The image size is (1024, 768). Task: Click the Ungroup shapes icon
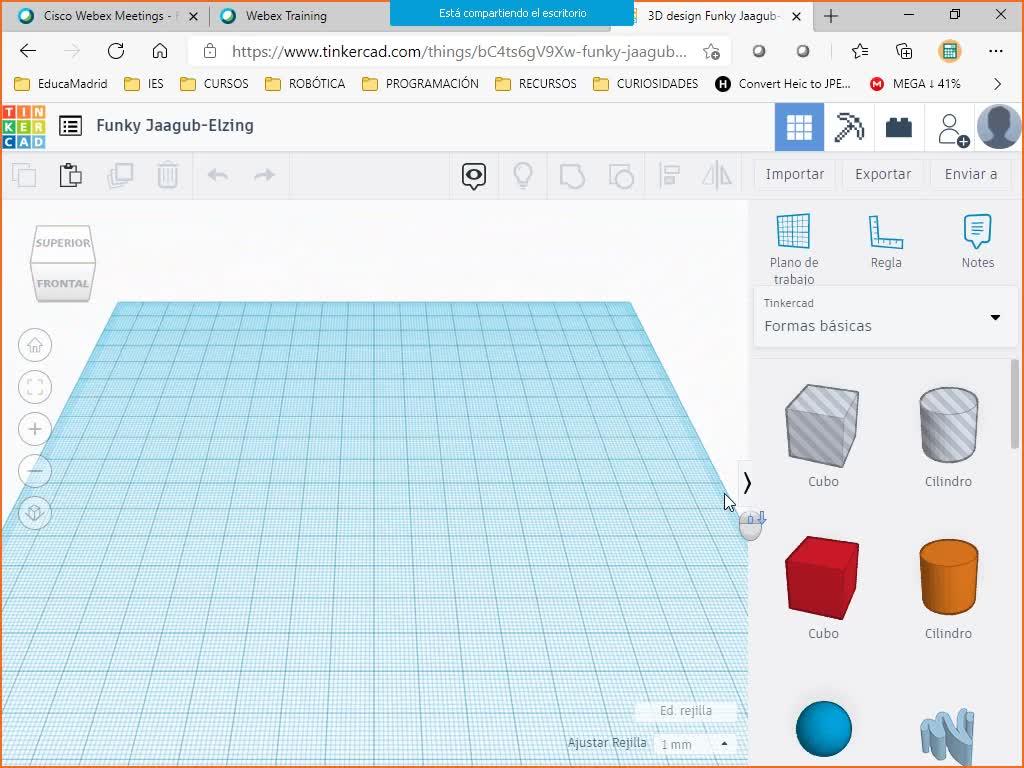pyautogui.click(x=621, y=176)
